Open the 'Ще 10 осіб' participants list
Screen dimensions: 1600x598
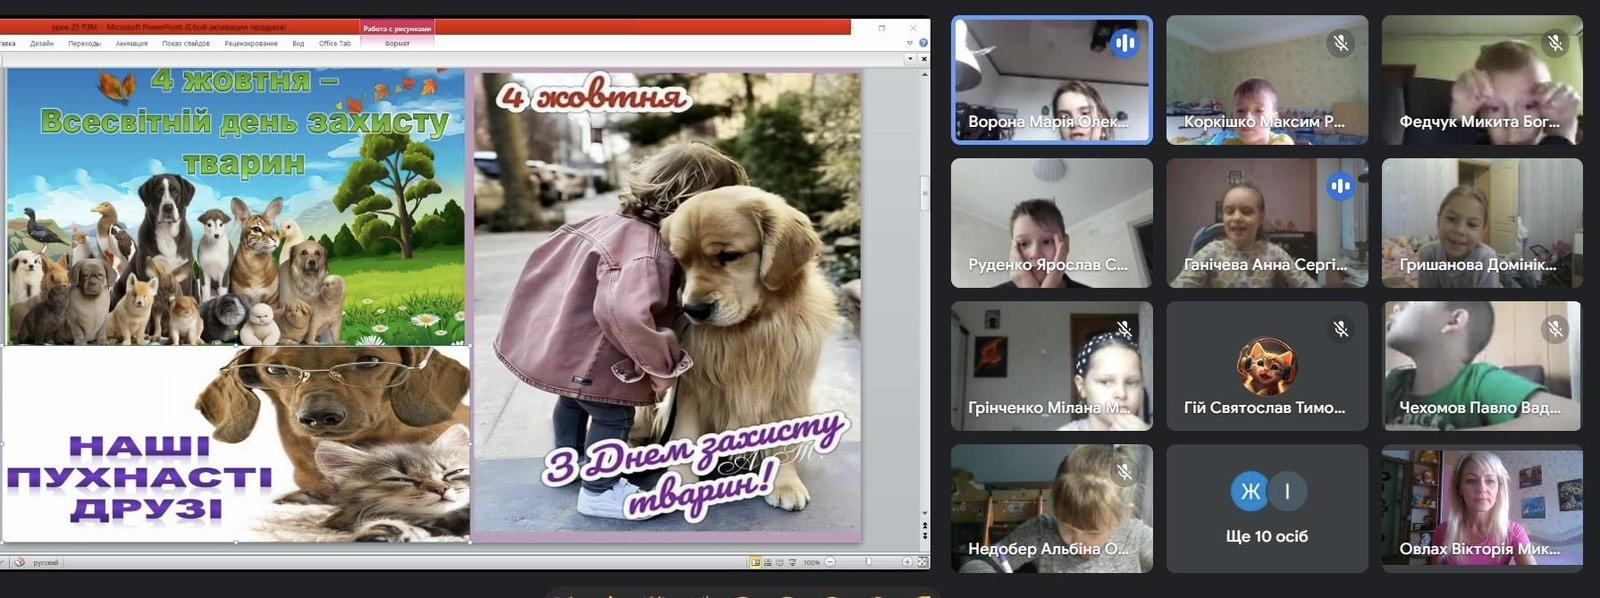(x=1267, y=509)
